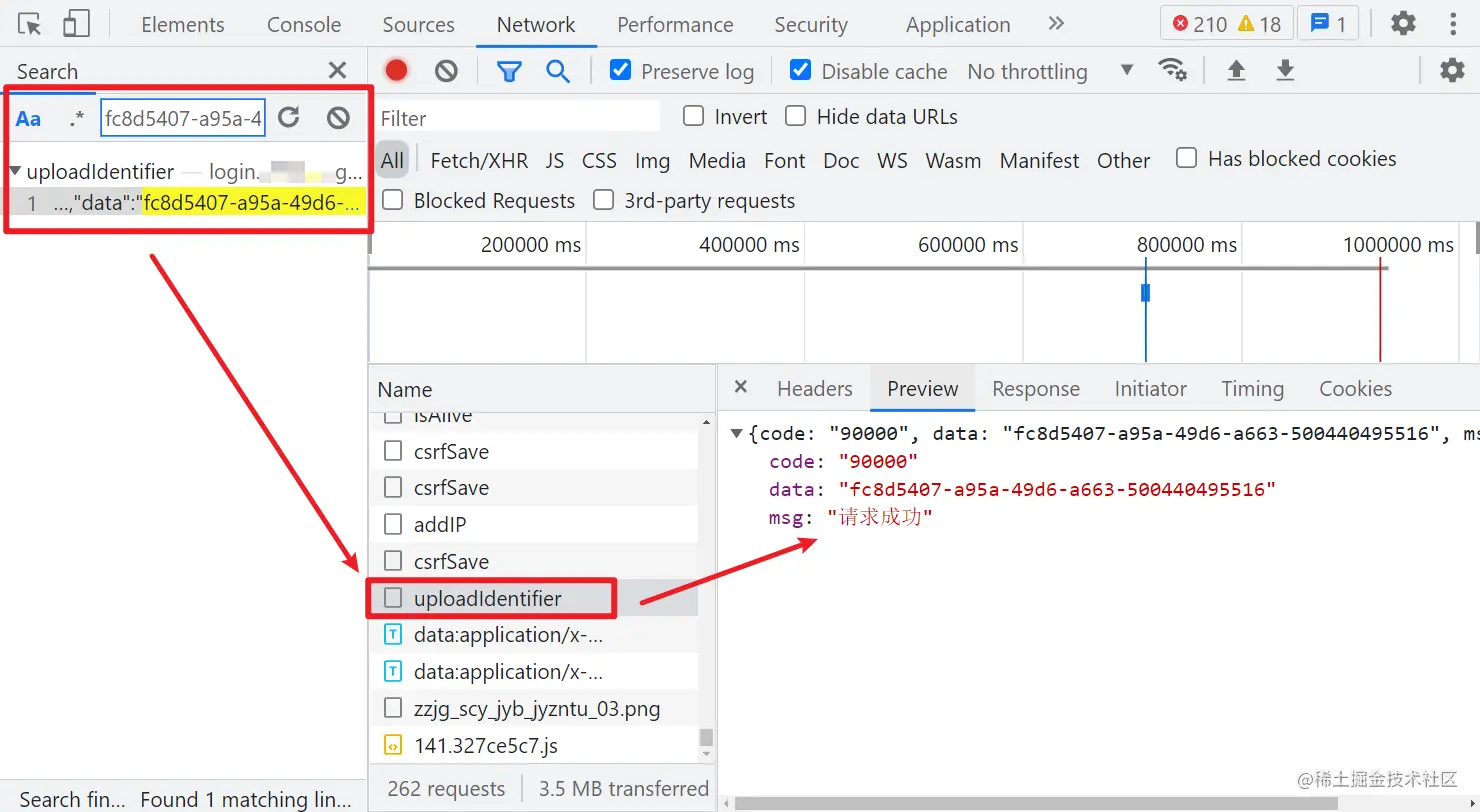This screenshot has height=812, width=1480.
Task: Open the issues badge showing 1
Action: tap(1328, 24)
